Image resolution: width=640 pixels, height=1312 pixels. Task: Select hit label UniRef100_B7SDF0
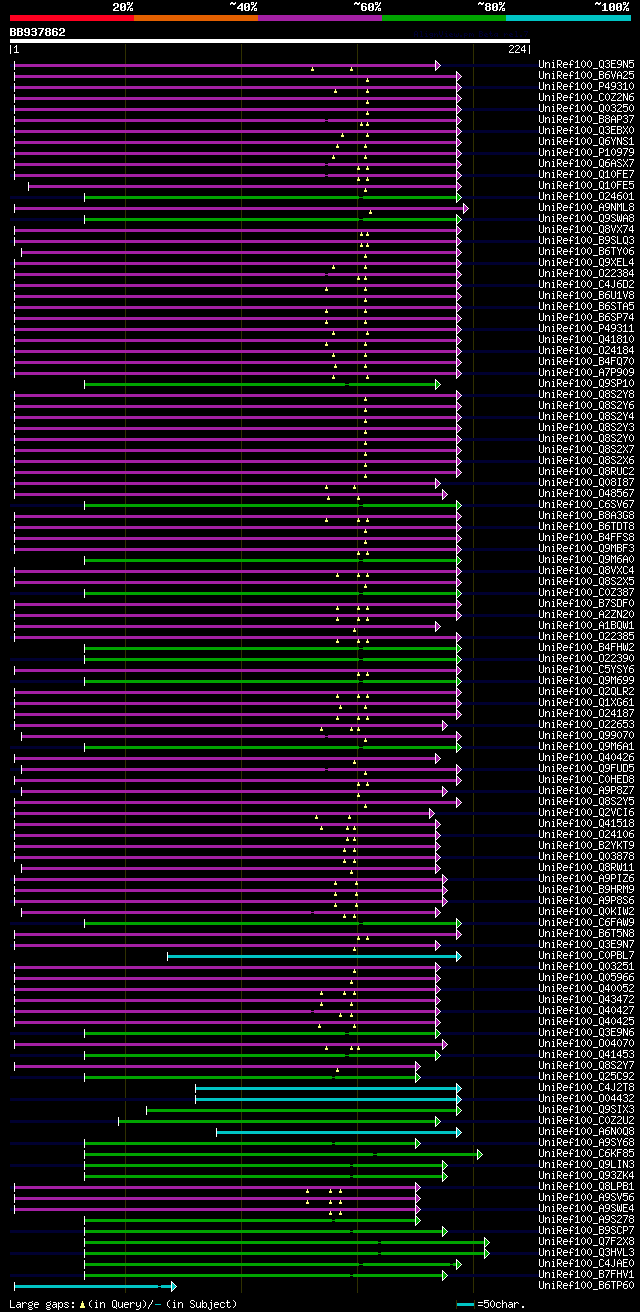[x=586, y=603]
